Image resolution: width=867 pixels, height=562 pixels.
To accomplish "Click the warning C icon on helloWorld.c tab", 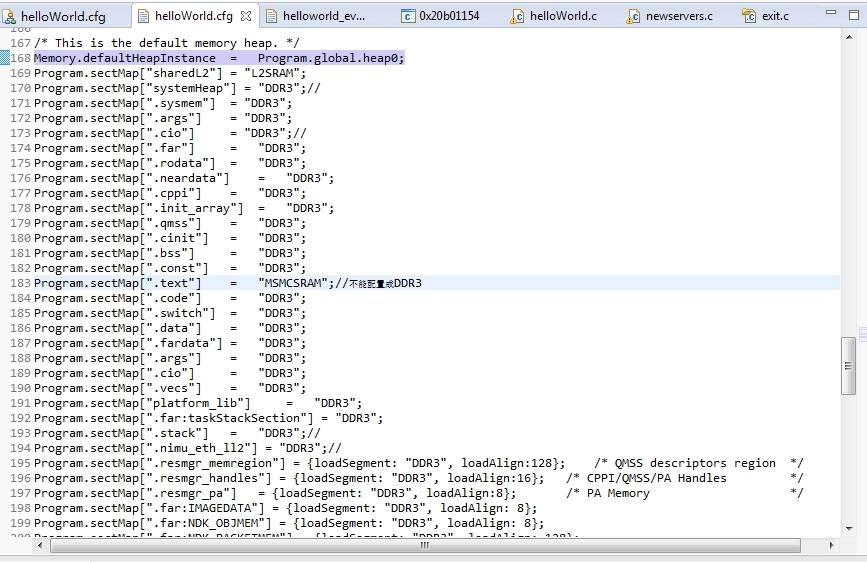I will (x=517, y=17).
